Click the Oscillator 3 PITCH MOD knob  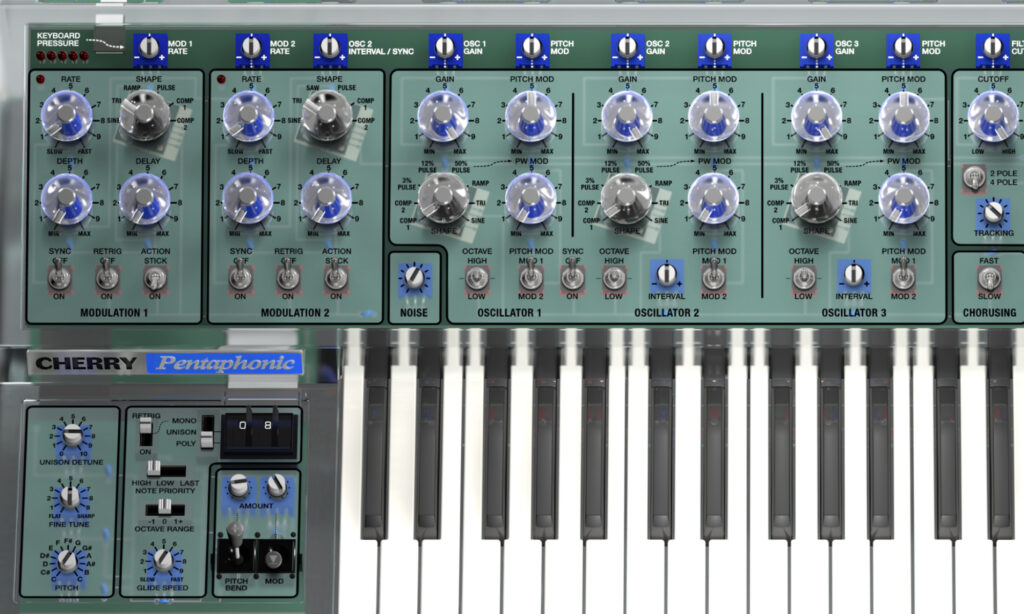[x=903, y=116]
